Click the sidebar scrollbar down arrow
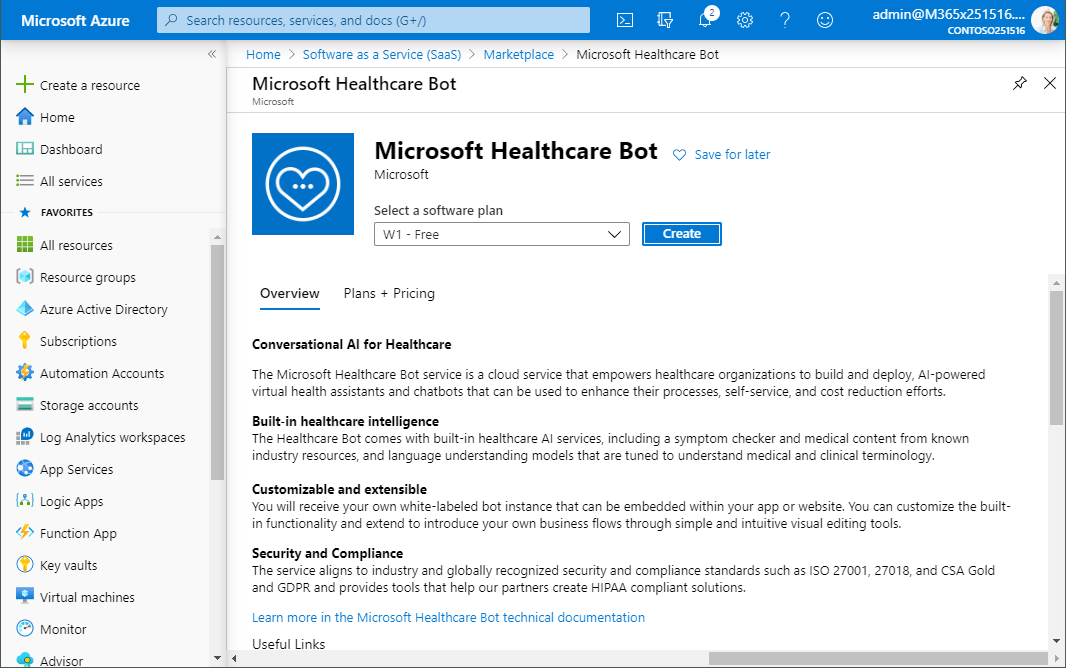 click(218, 658)
